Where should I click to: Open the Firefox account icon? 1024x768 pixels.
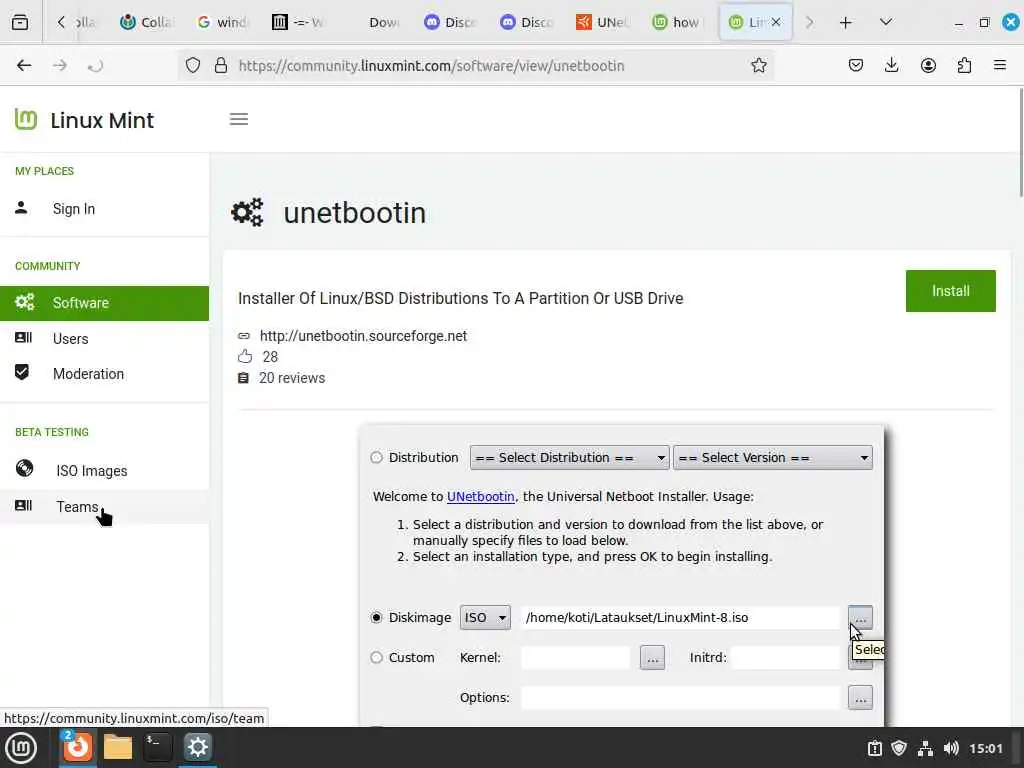(x=928, y=65)
